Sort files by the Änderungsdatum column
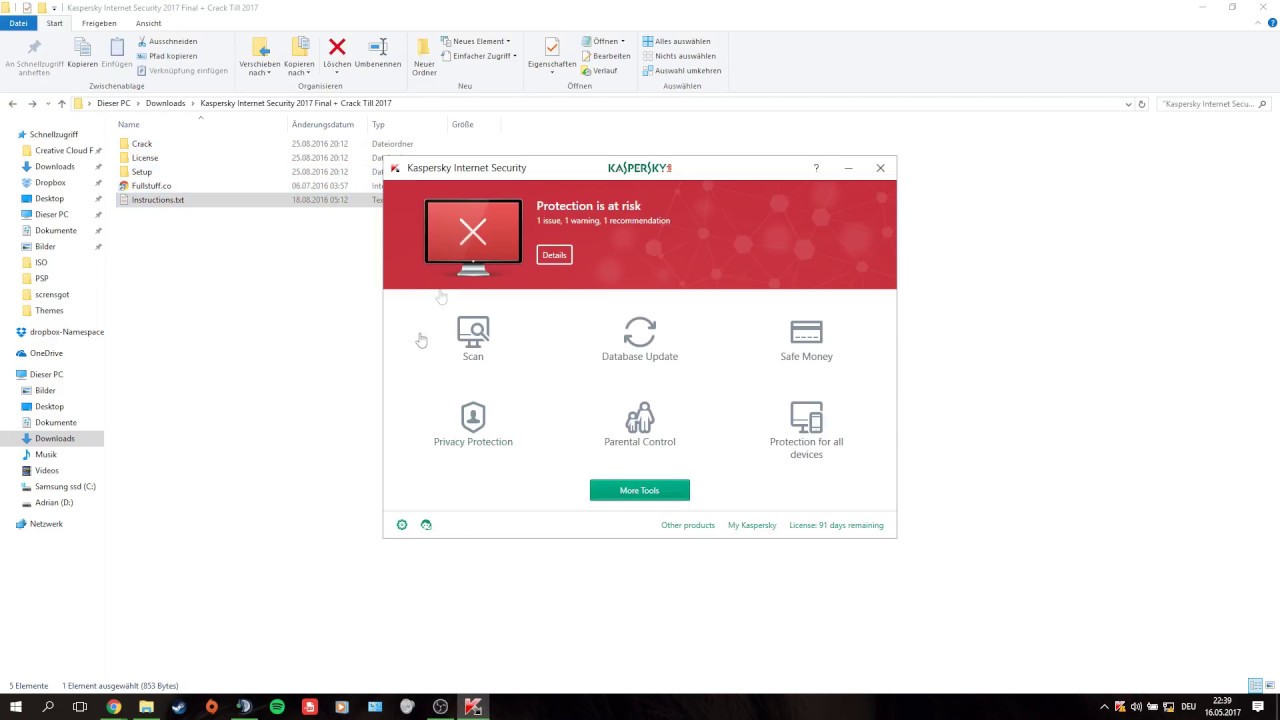1280x720 pixels. [x=322, y=125]
